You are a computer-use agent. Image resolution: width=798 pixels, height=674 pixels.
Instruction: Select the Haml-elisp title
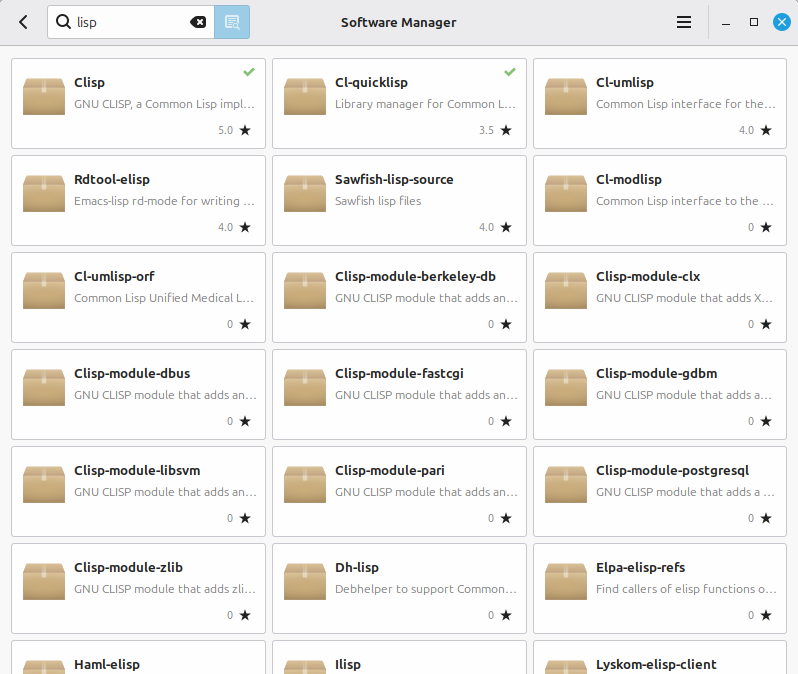pos(107,664)
